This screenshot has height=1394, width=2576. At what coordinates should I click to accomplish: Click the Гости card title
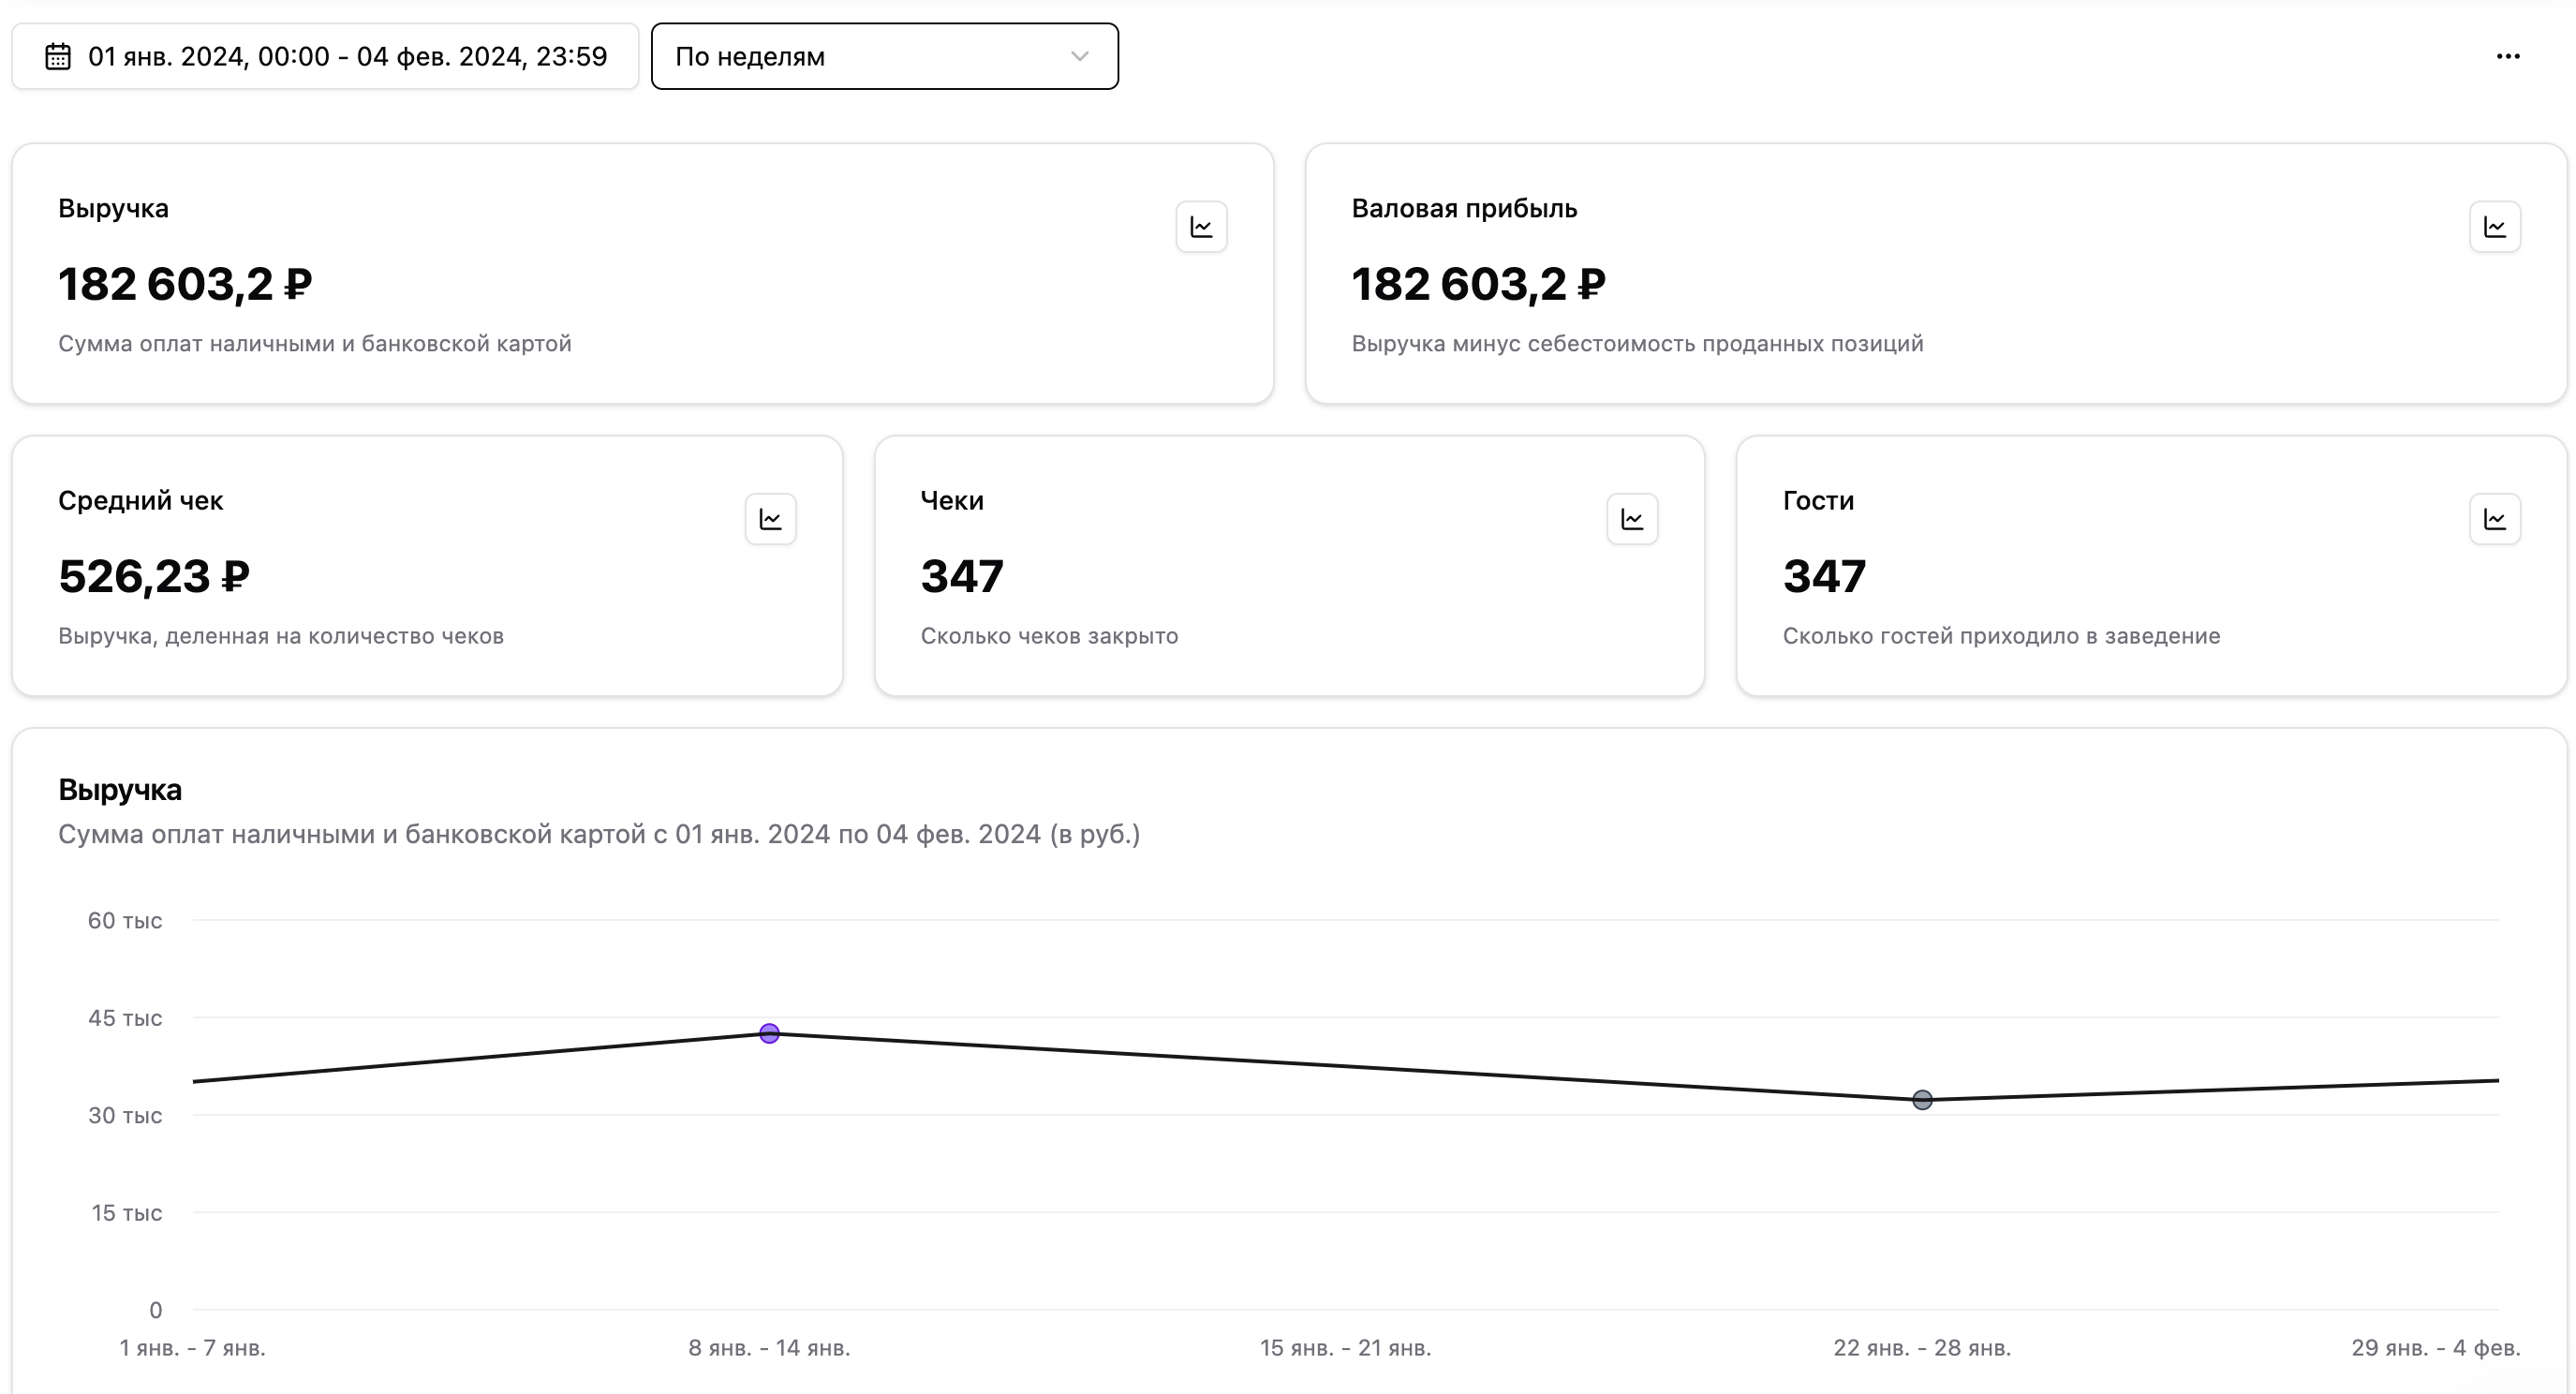tap(1817, 500)
